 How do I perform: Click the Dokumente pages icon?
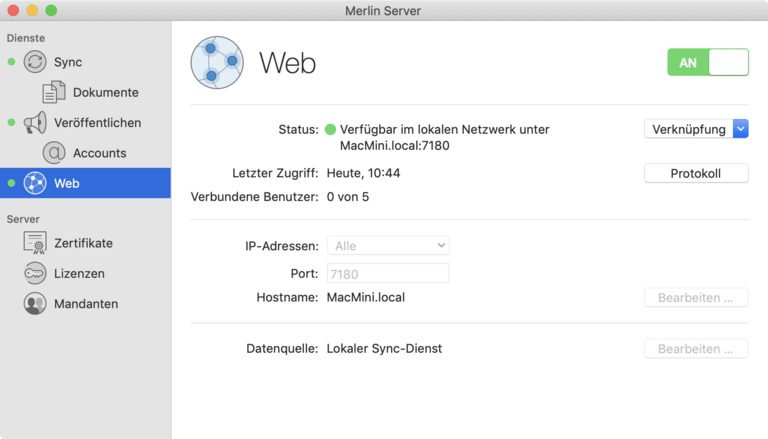[x=54, y=92]
